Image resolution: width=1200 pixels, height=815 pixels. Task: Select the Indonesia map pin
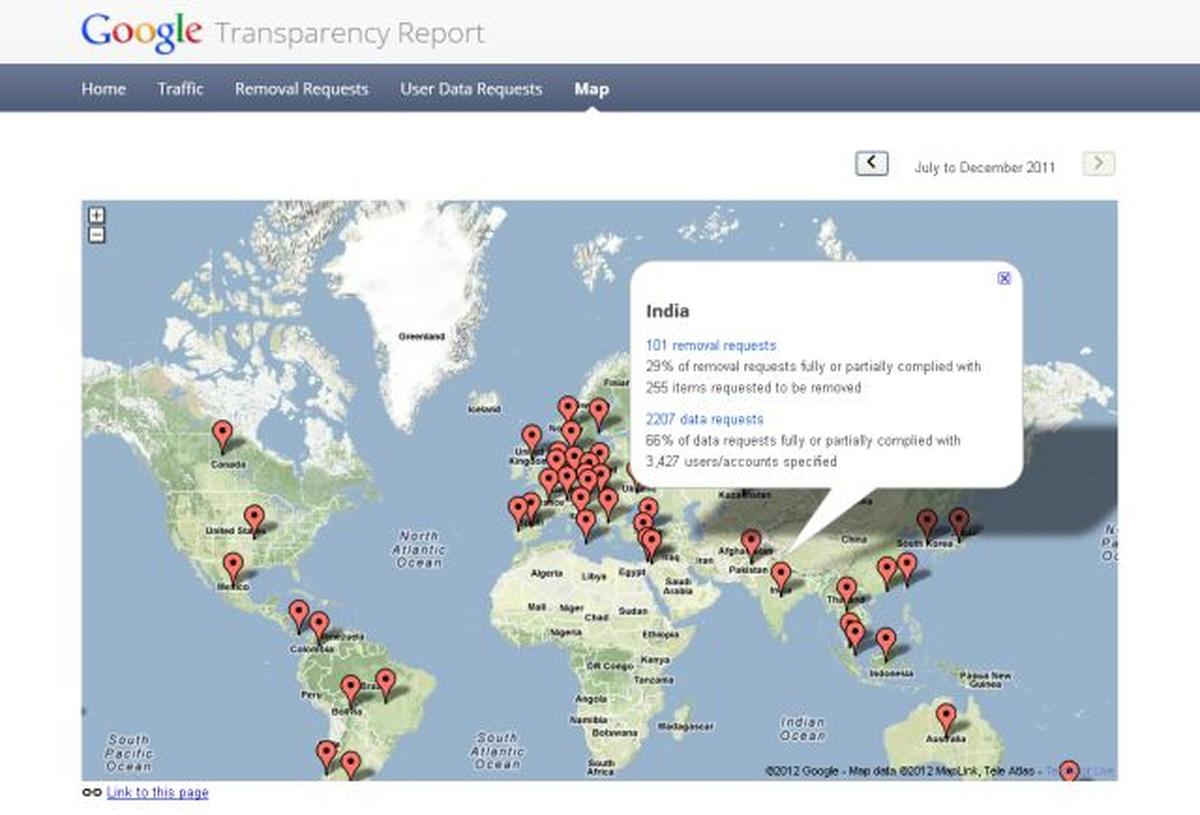point(886,641)
